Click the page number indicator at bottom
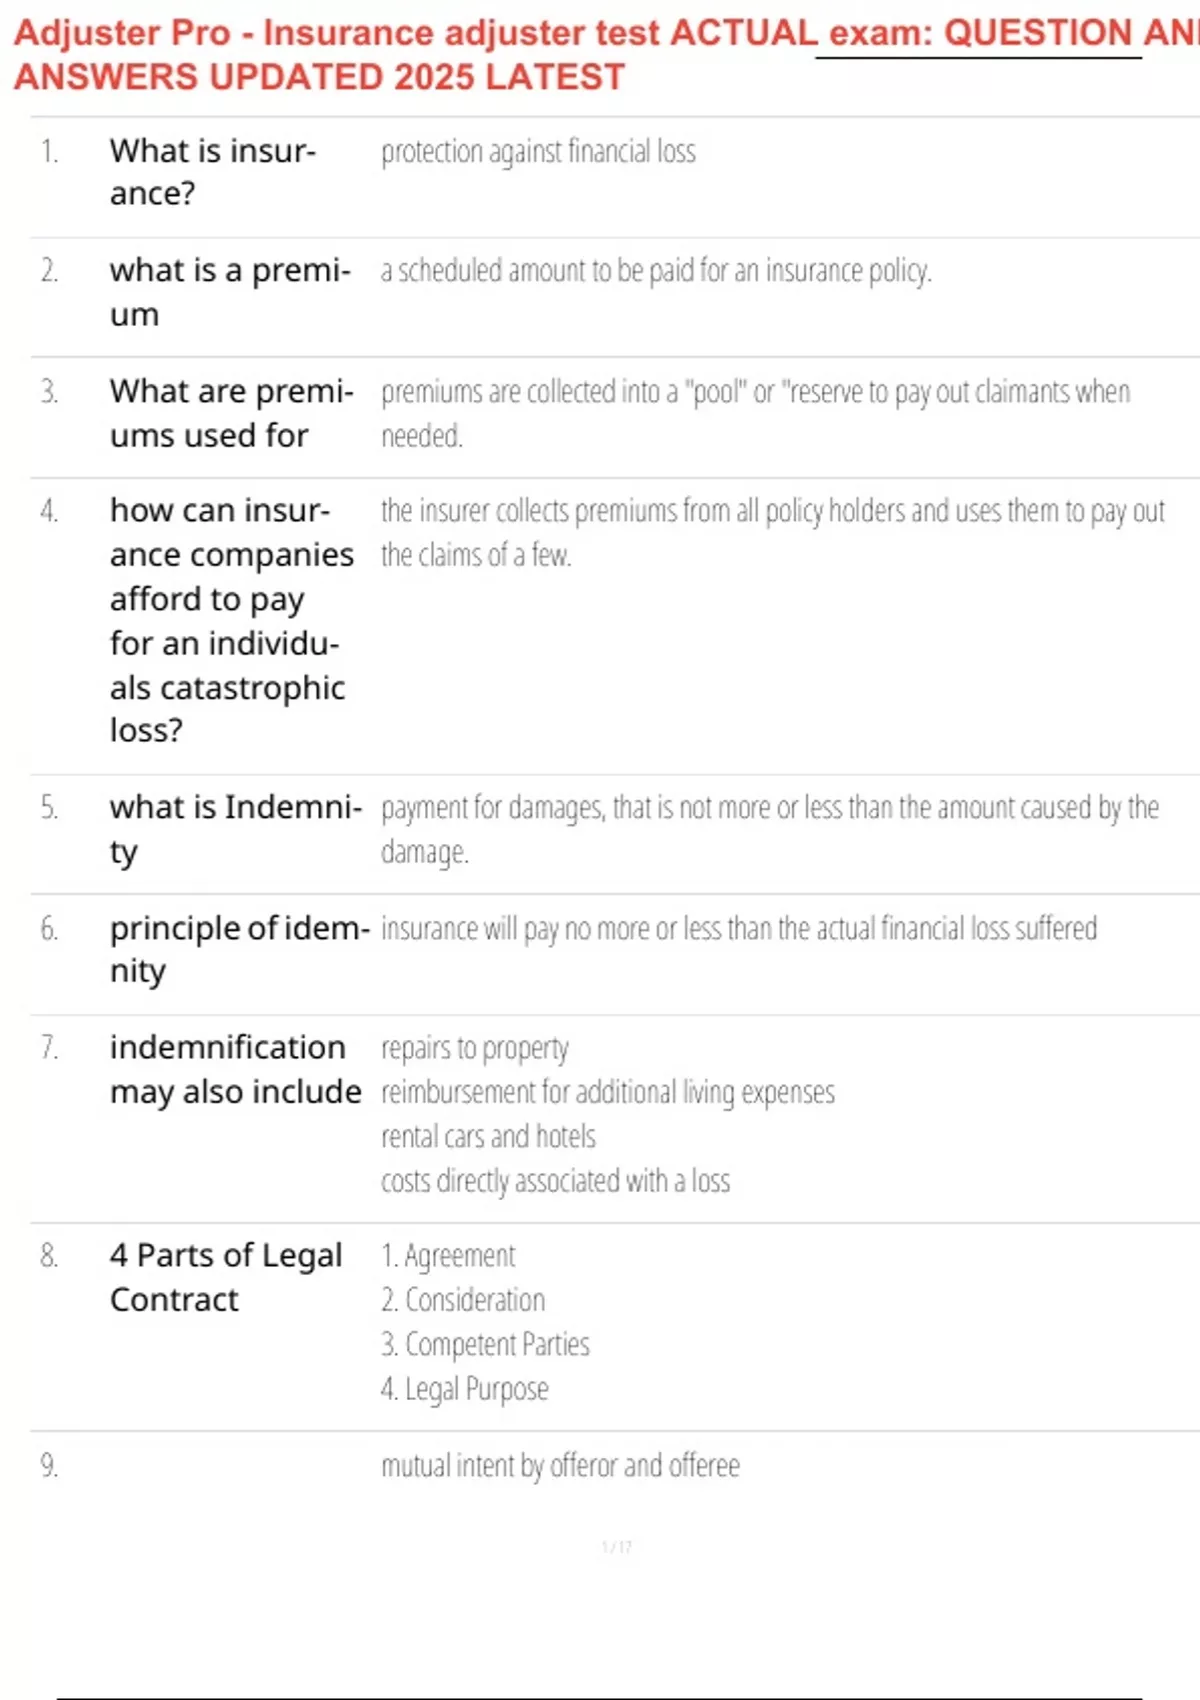The height and width of the screenshot is (1700, 1200). pyautogui.click(x=617, y=1548)
